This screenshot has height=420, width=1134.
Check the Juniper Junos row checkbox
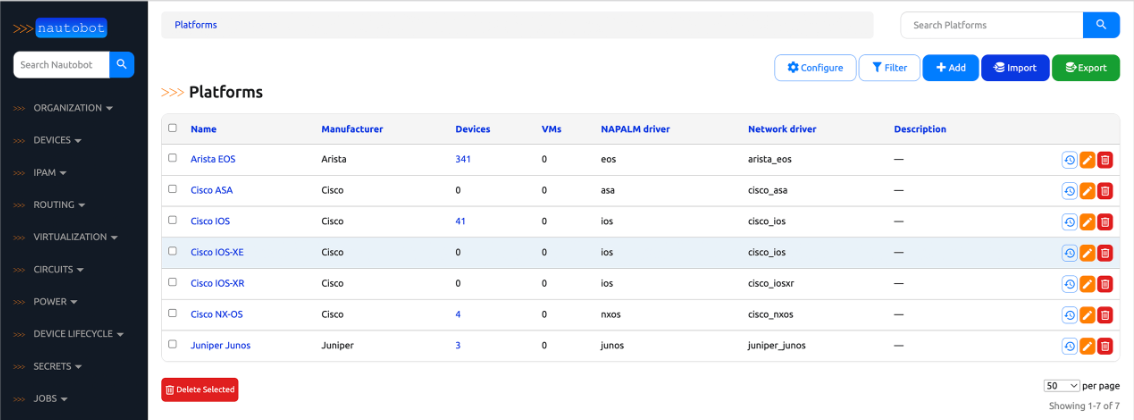pos(172,344)
